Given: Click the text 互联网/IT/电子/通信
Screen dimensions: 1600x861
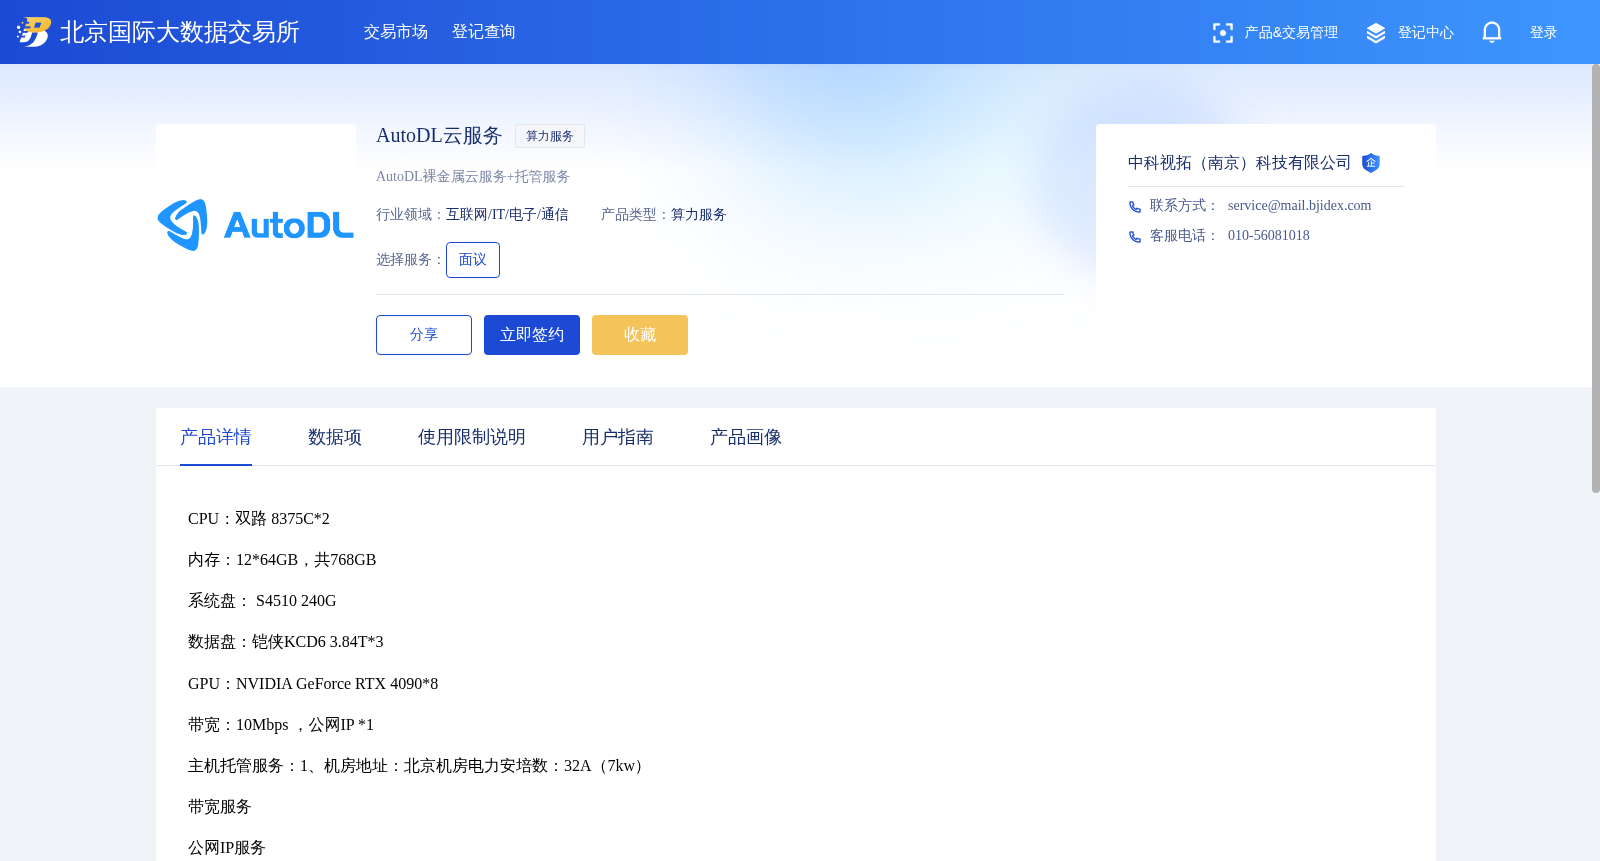Looking at the screenshot, I should pyautogui.click(x=507, y=215).
